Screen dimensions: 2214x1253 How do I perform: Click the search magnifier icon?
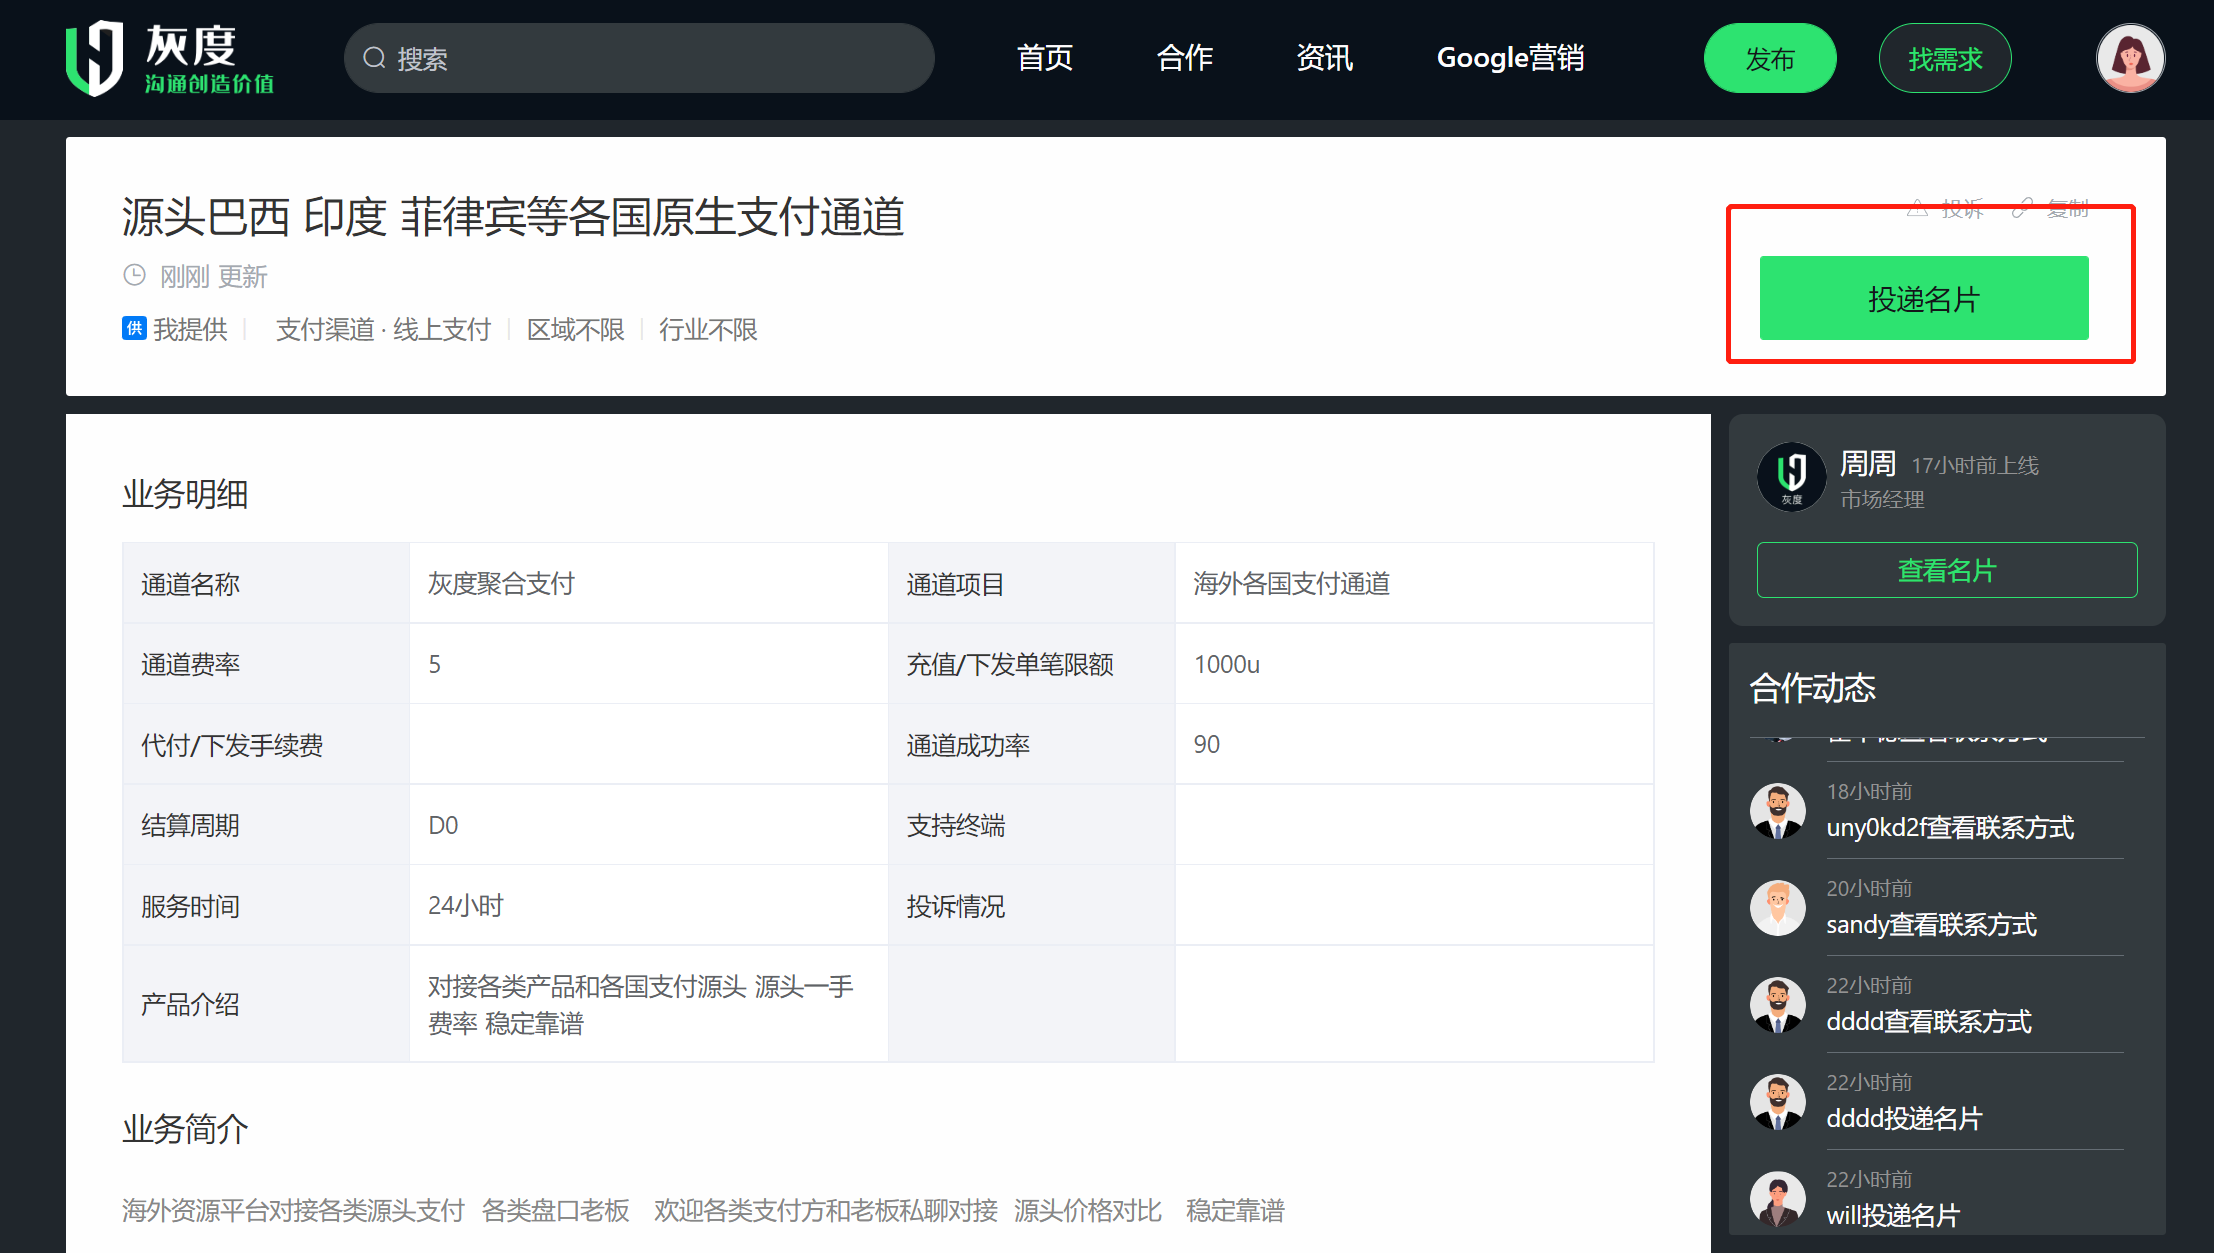[x=374, y=58]
